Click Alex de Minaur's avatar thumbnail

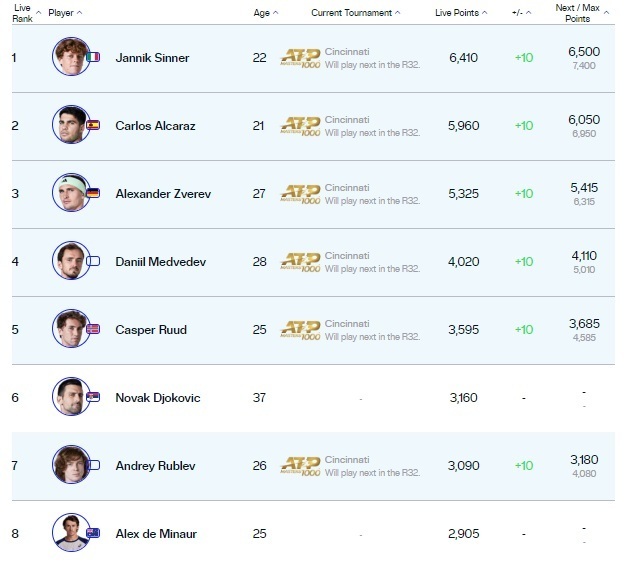coord(70,533)
